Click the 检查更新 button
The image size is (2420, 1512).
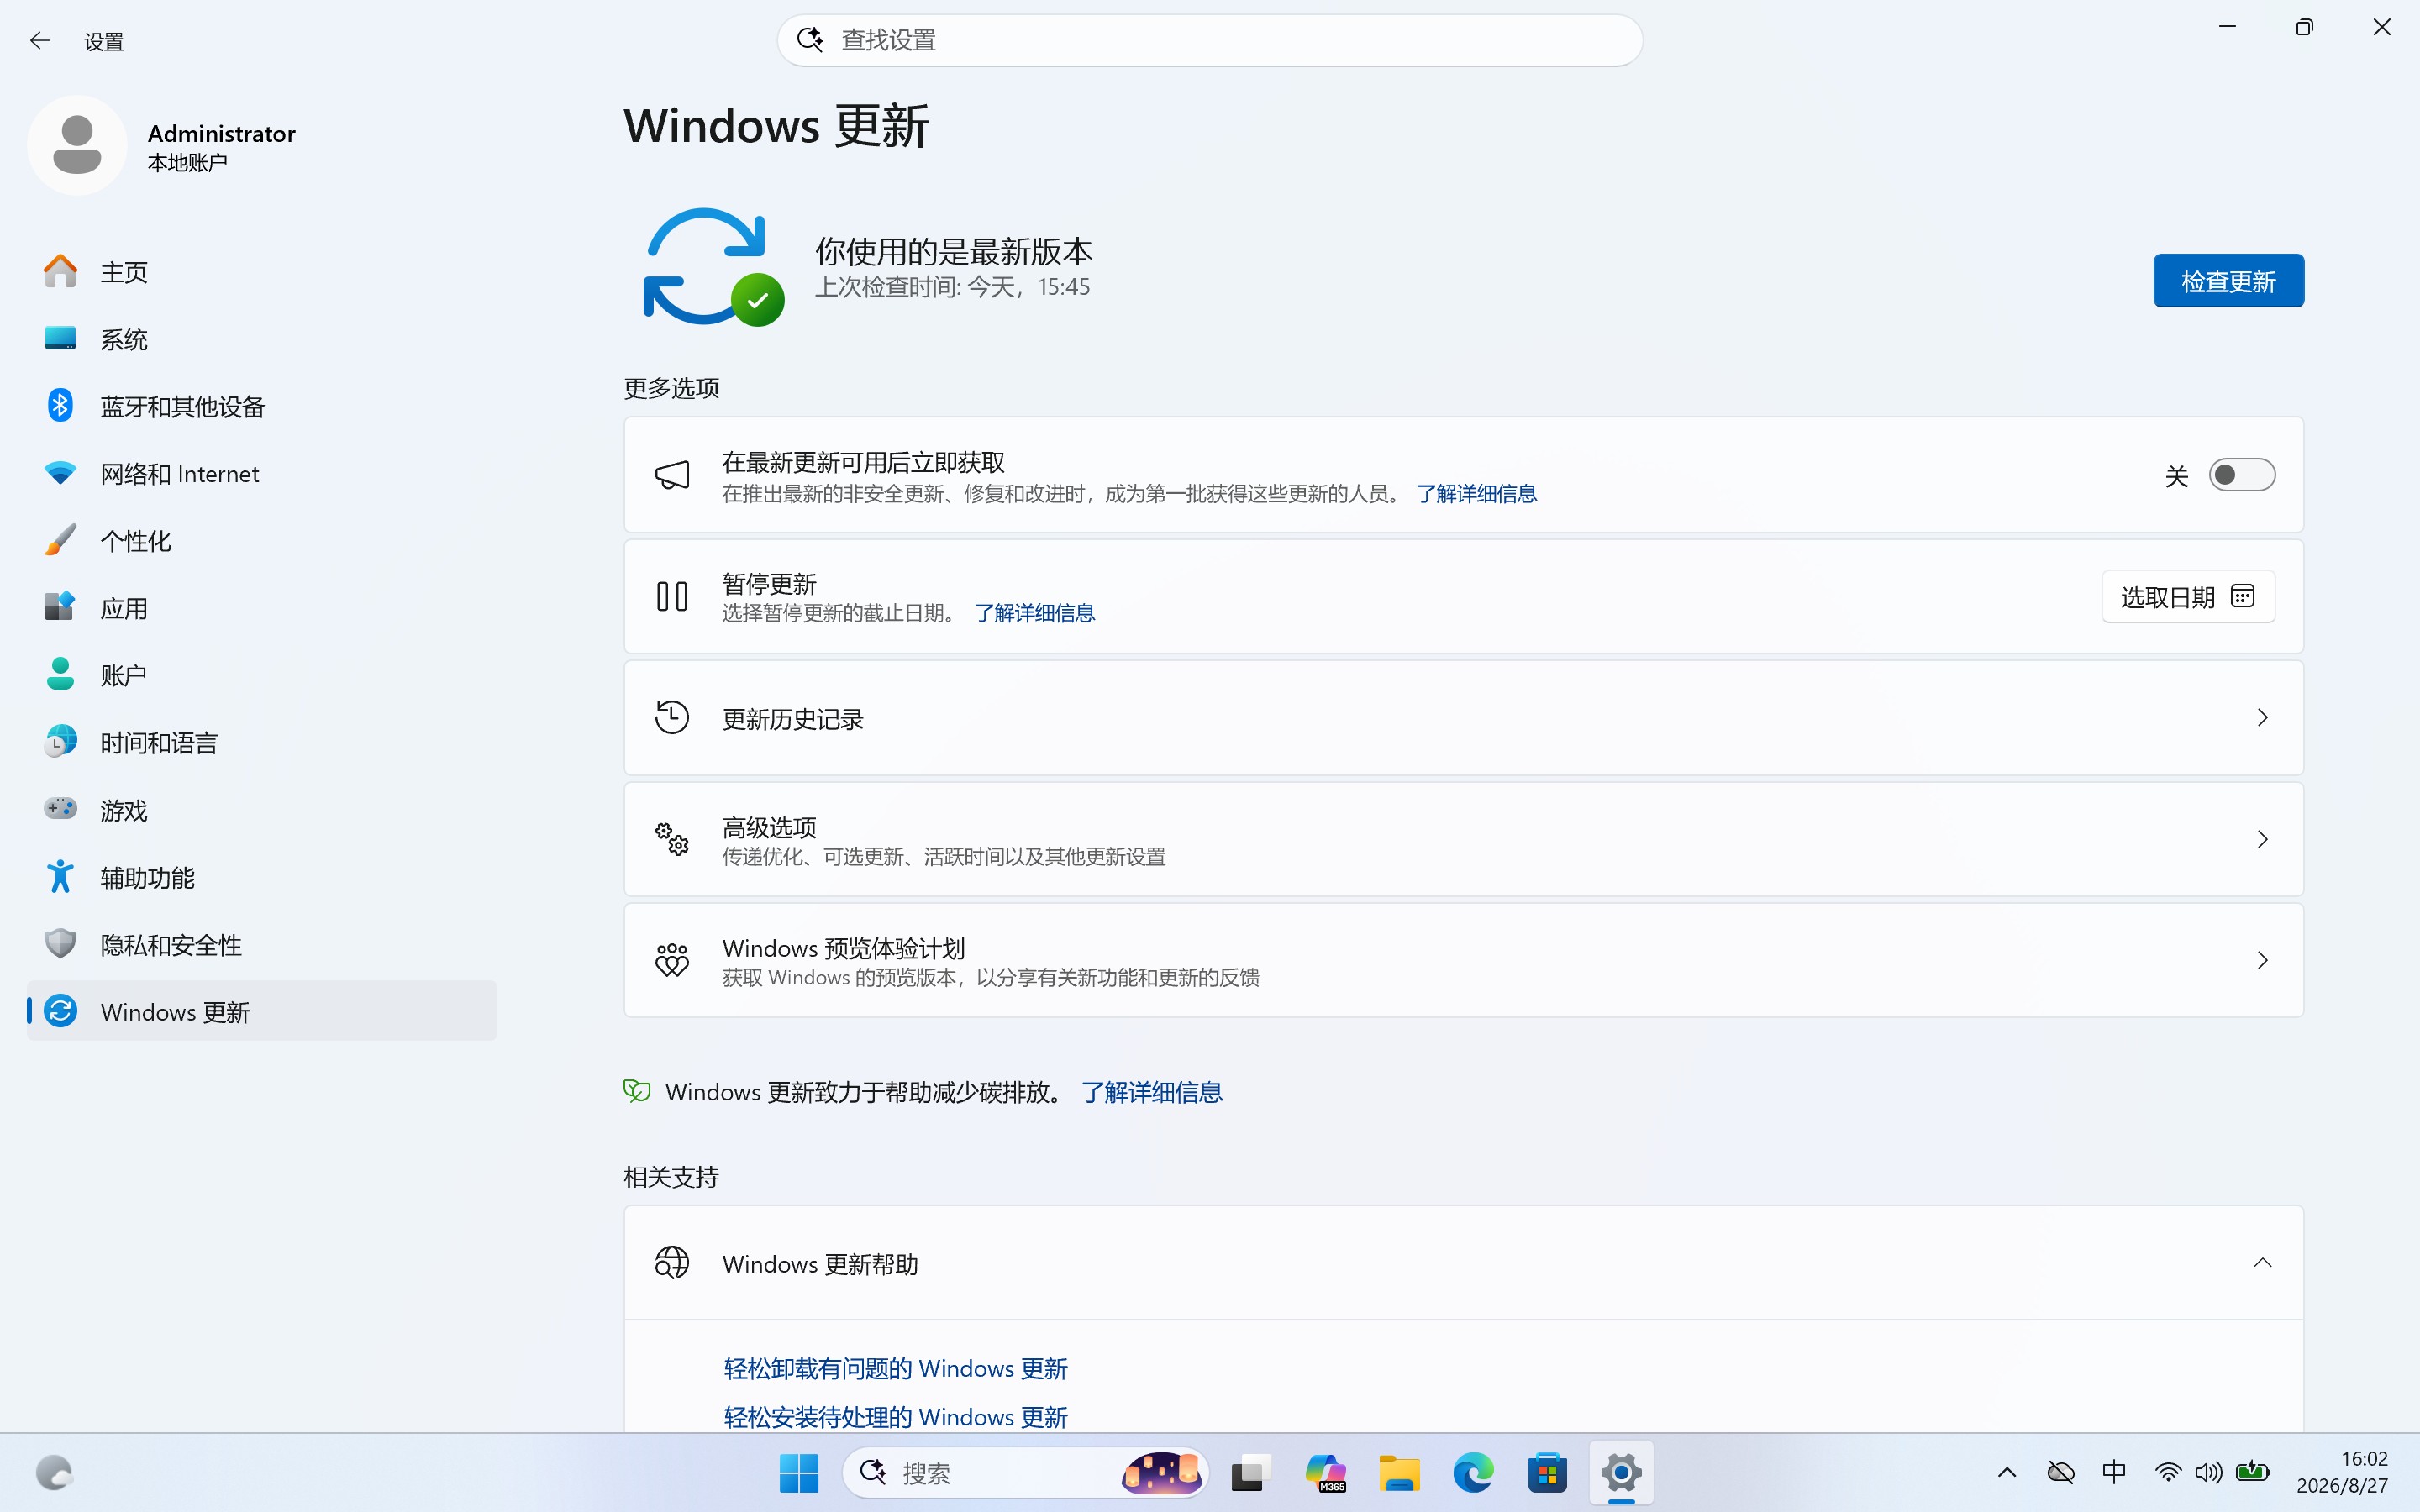2228,281
